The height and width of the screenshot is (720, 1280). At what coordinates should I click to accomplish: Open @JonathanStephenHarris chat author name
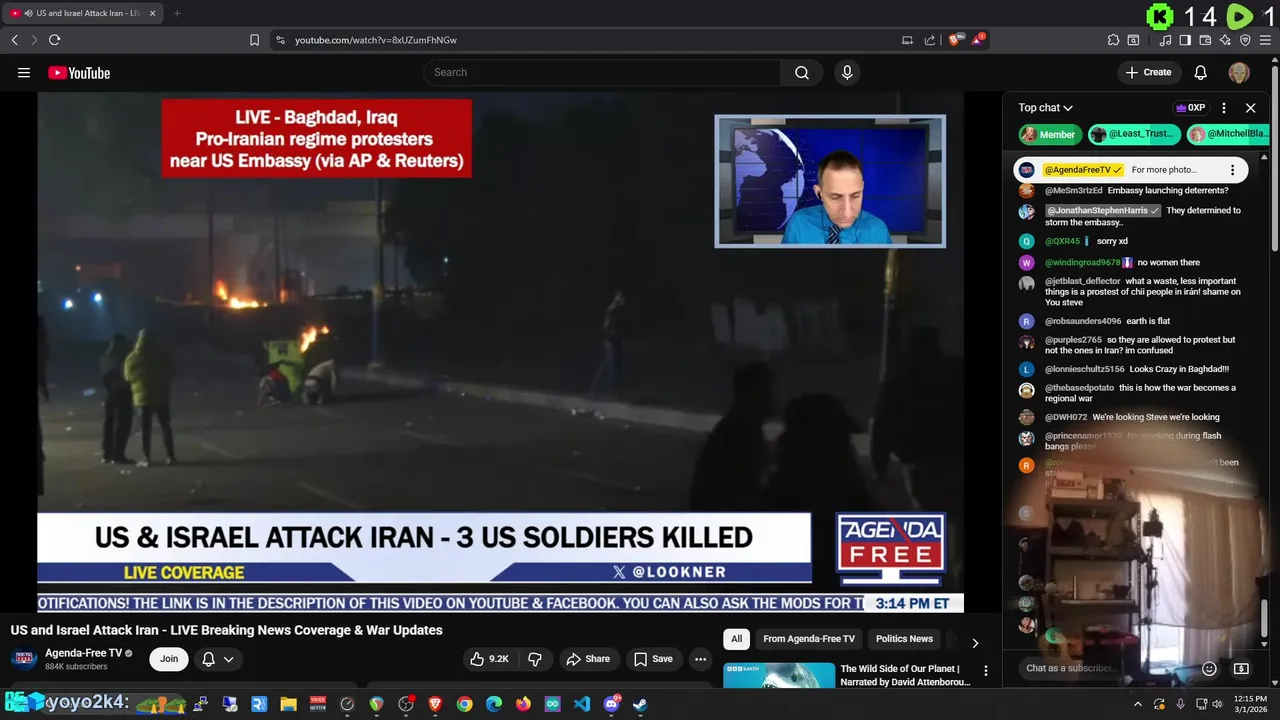(1097, 211)
